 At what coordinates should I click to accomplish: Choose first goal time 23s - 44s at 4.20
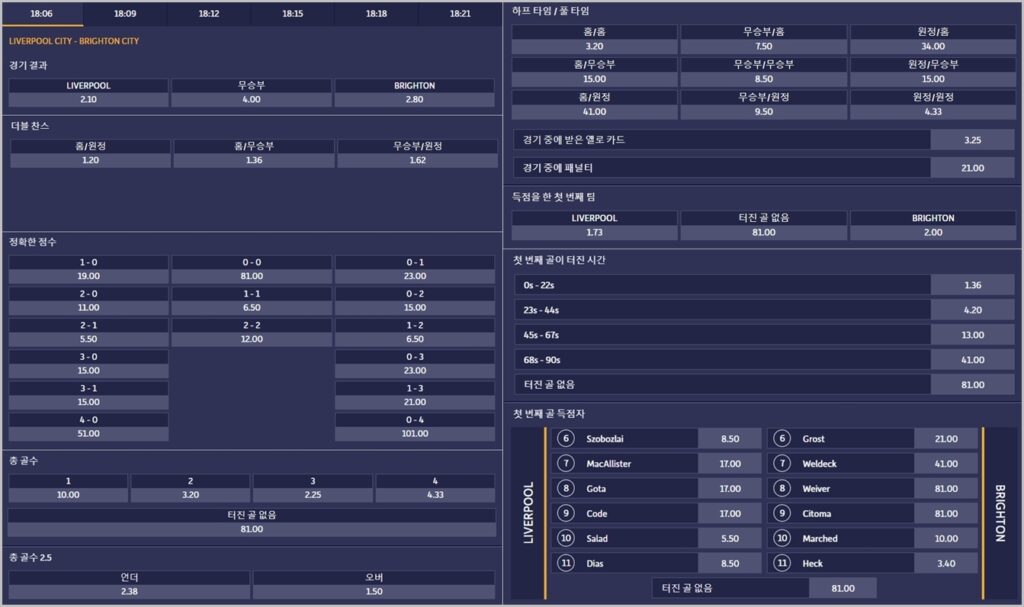[x=764, y=310]
